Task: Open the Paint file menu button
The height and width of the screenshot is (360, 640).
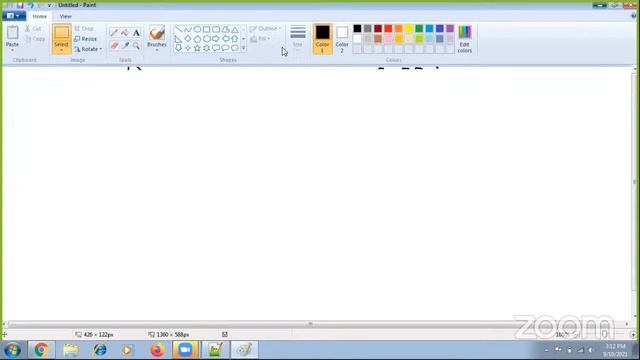Action: [x=14, y=16]
